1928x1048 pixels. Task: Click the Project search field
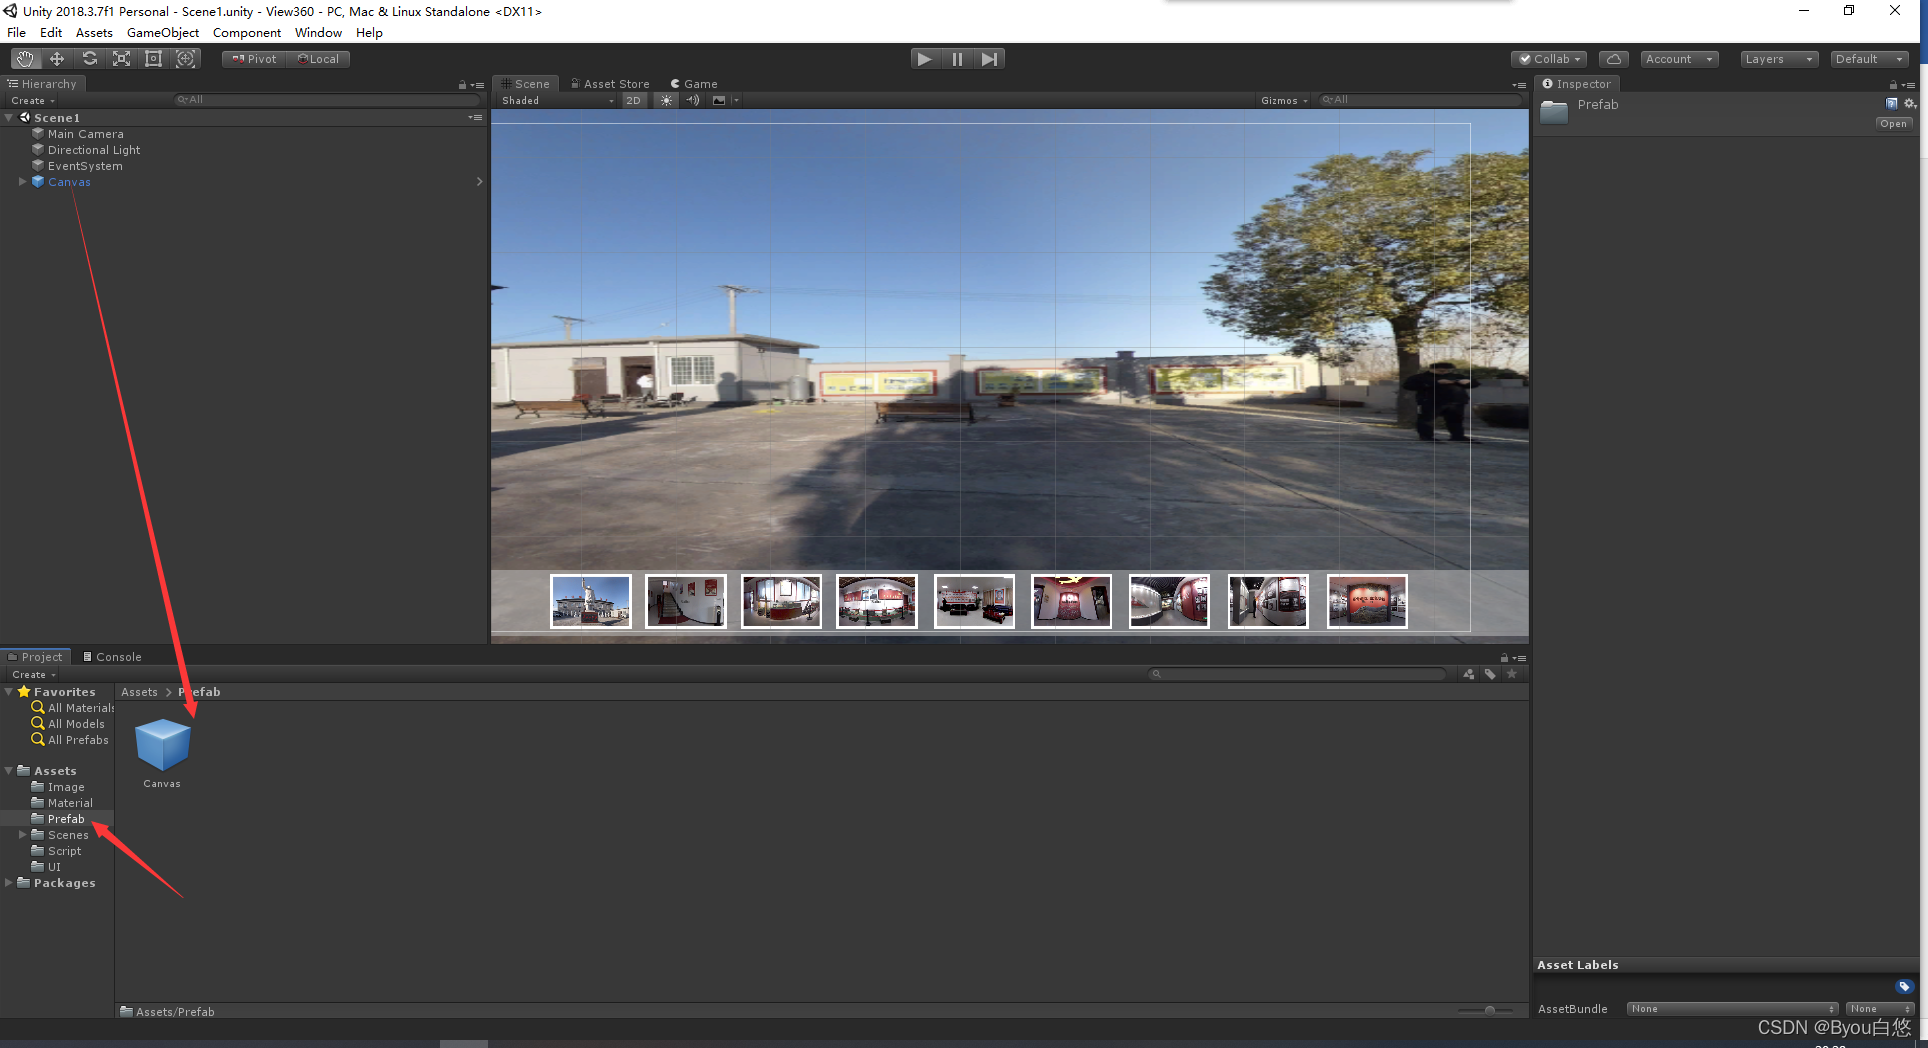(x=1297, y=674)
